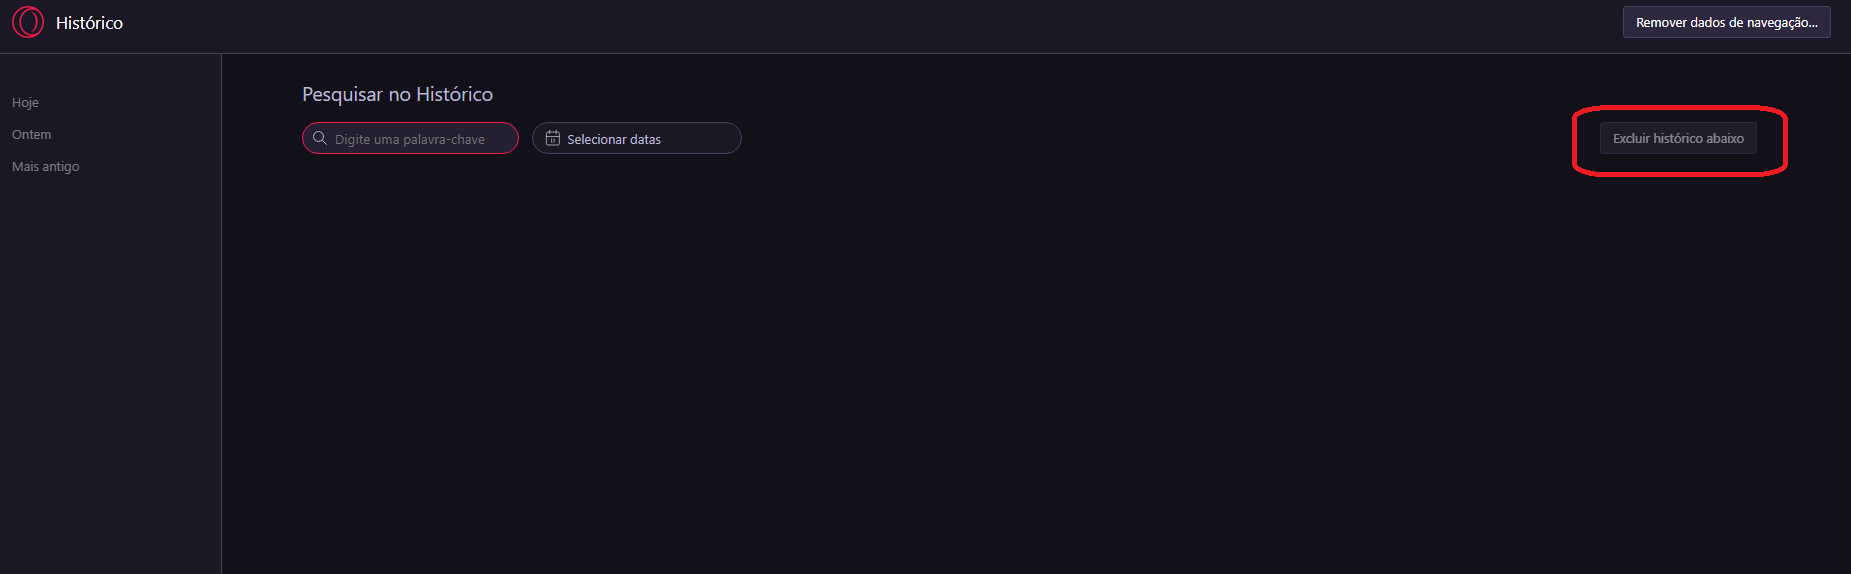Expand the Selecionar datas dropdown

pos(637,139)
